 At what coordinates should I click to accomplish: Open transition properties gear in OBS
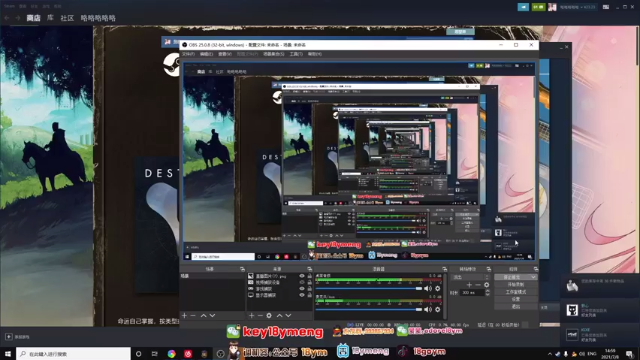coord(487,284)
